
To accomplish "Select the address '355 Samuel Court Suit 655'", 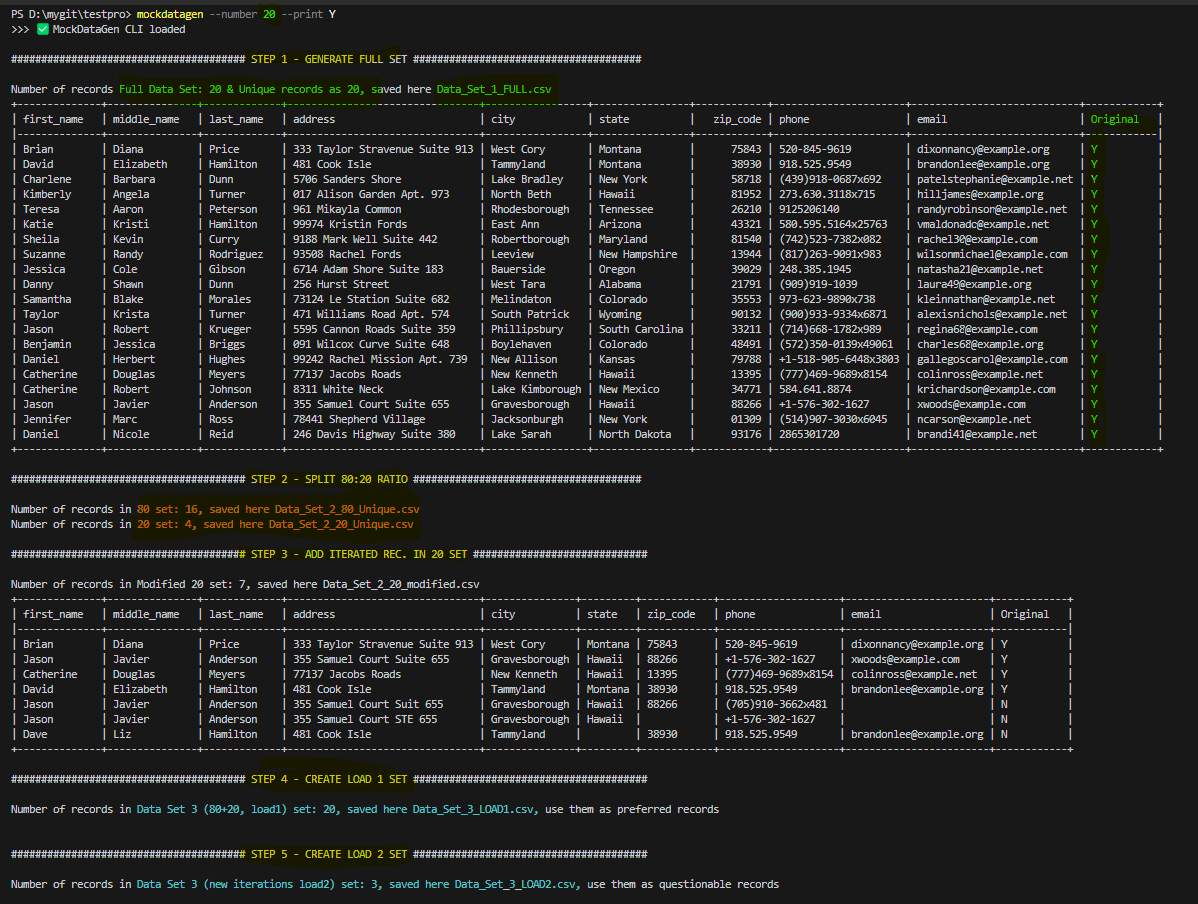I will point(367,704).
